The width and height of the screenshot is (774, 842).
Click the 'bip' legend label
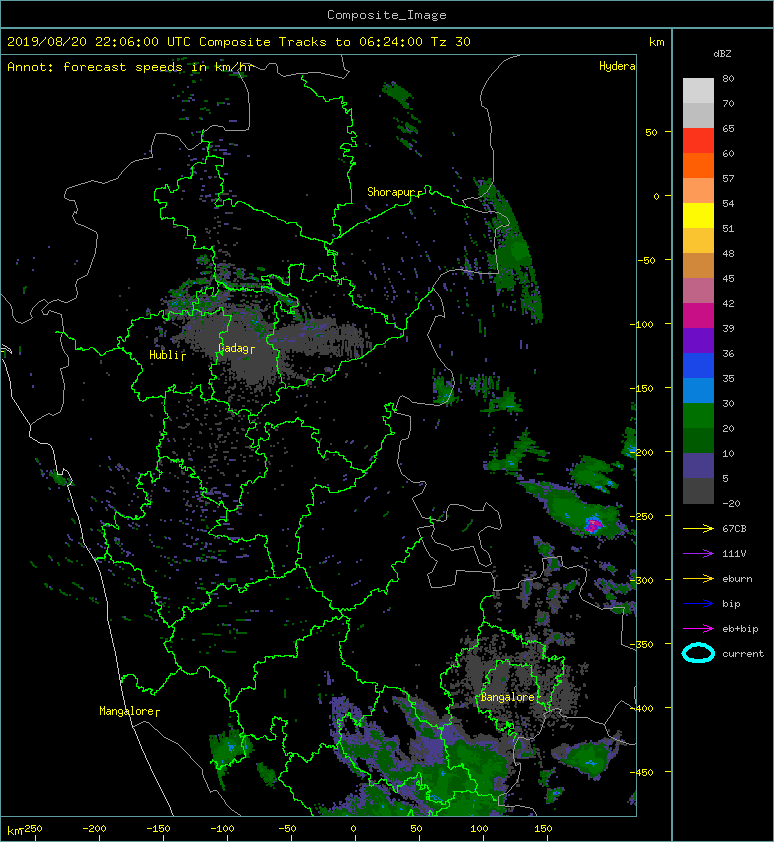[x=731, y=604]
